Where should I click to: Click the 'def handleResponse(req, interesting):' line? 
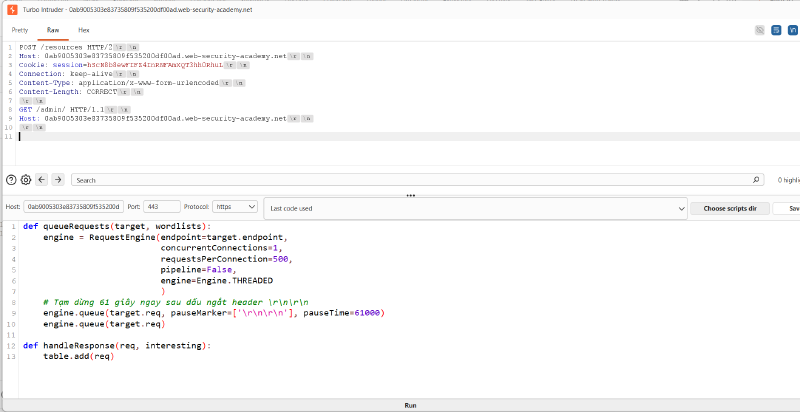pos(117,346)
